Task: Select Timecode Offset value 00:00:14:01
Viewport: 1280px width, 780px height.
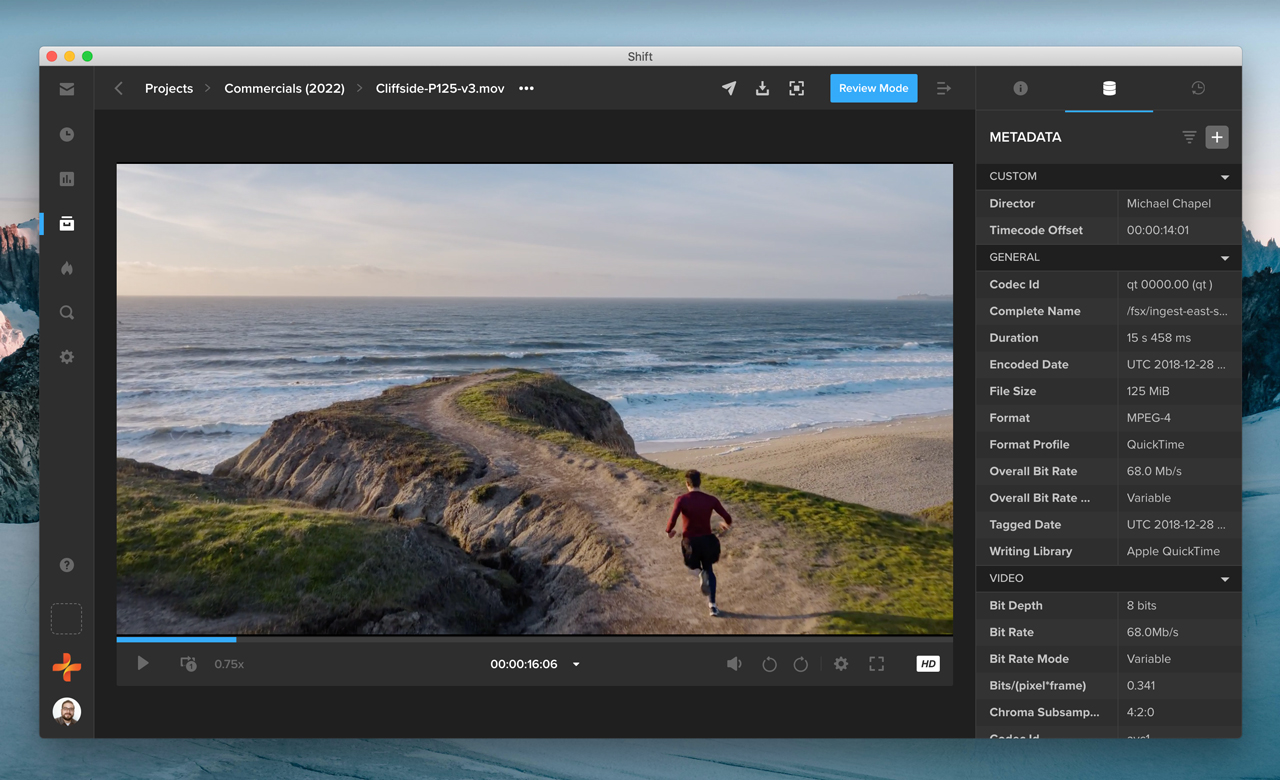Action: [x=1157, y=230]
